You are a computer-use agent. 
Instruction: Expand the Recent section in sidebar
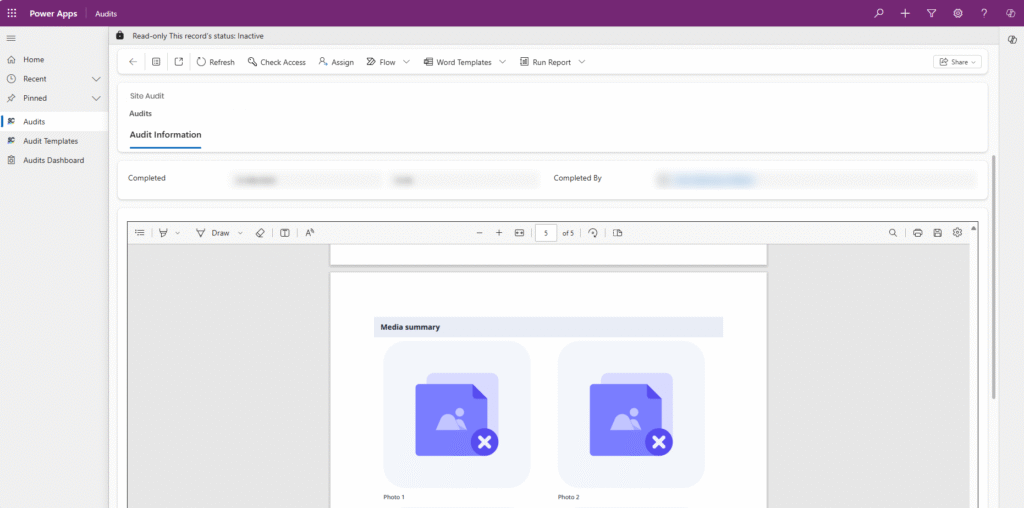tap(96, 79)
